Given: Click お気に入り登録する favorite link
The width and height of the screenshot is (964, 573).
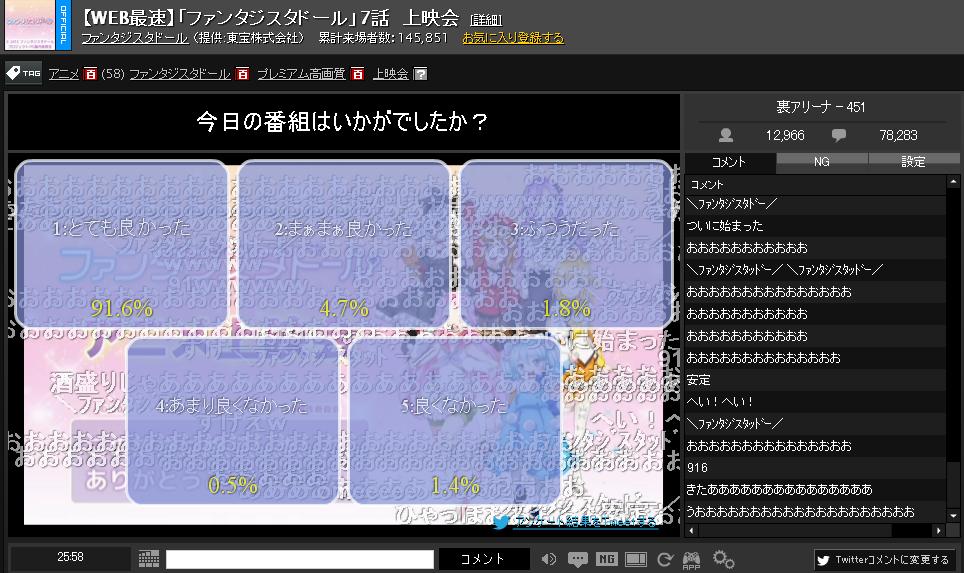Looking at the screenshot, I should [x=513, y=38].
